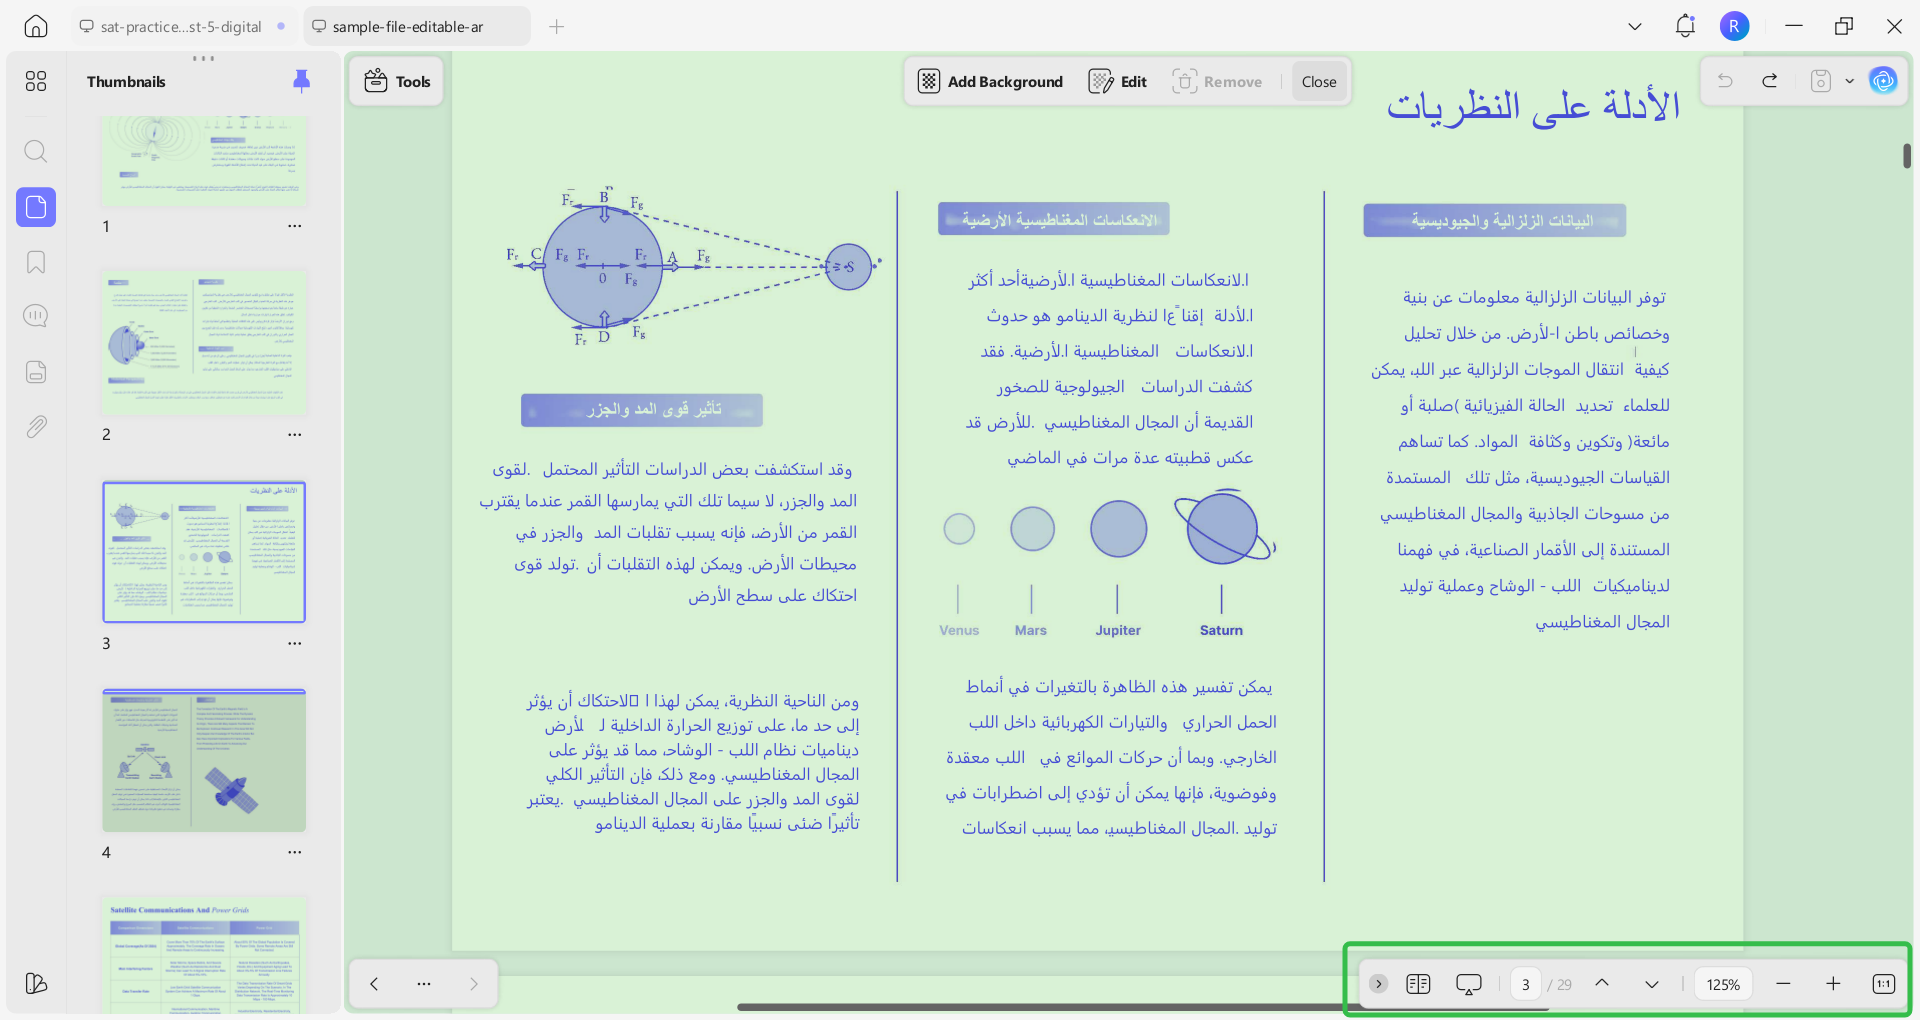Go to the previous page arrow
Viewport: 1920px width, 1020px height.
click(1602, 984)
